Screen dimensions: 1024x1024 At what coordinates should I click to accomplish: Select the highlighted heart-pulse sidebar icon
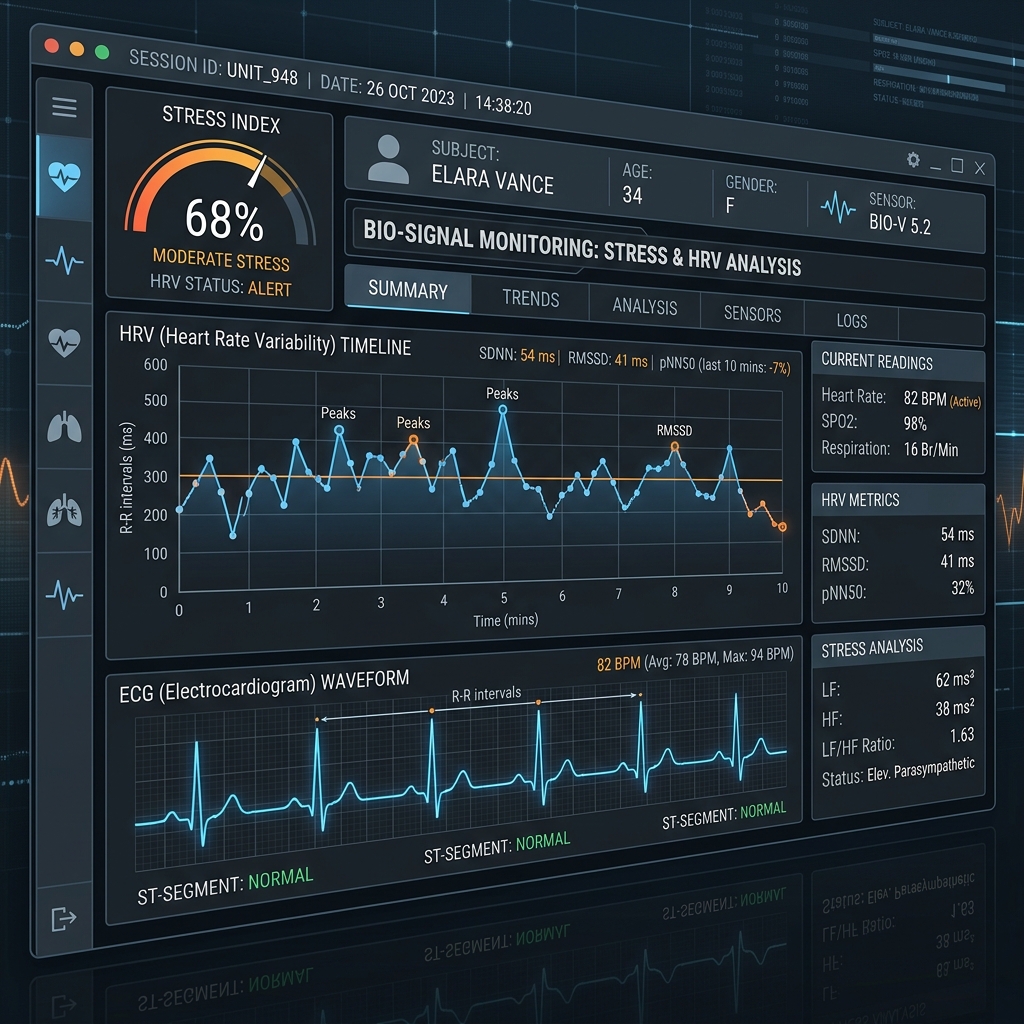[x=64, y=176]
